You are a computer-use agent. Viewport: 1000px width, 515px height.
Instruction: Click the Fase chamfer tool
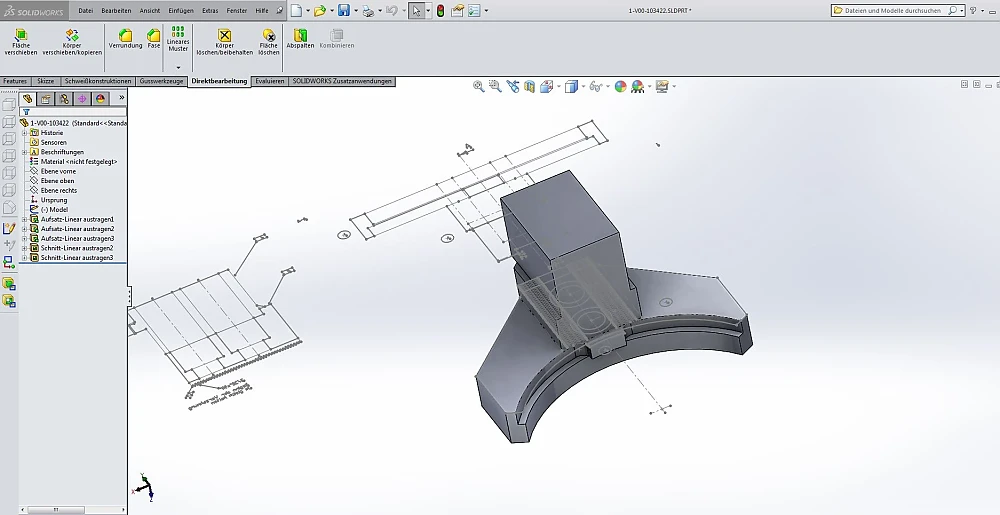pos(153,39)
